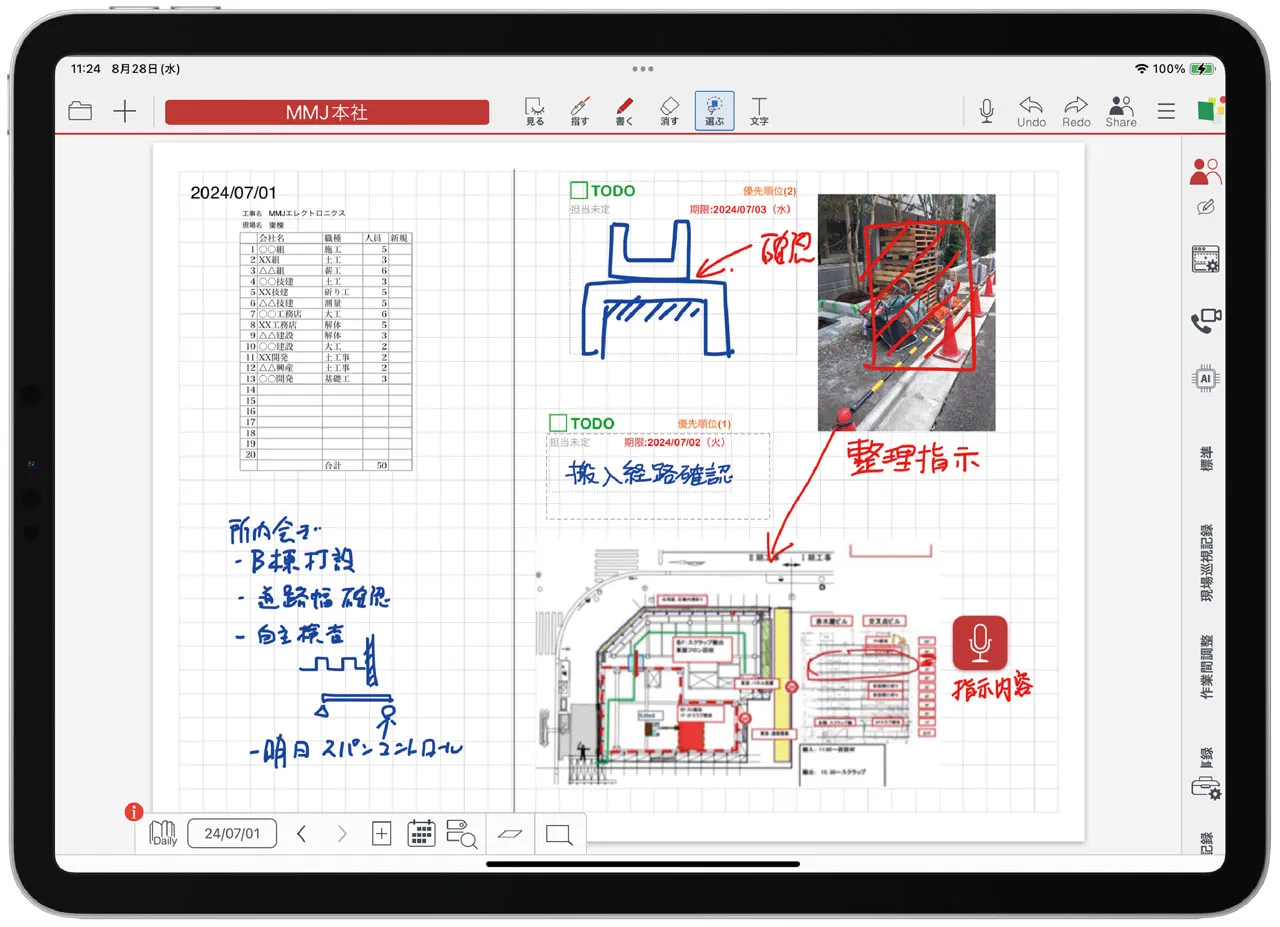Select the 消す eraser tool

670,111
